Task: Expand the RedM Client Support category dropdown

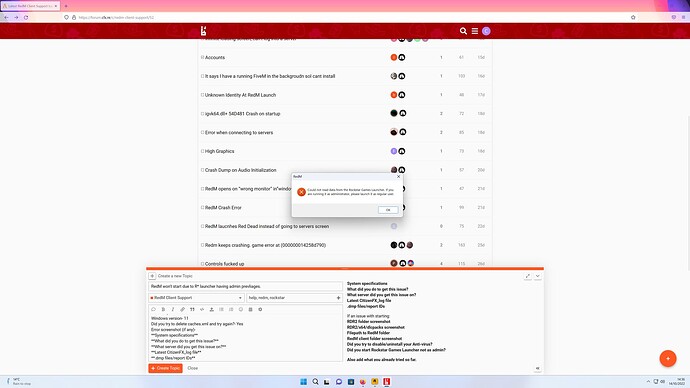Action: (196, 298)
